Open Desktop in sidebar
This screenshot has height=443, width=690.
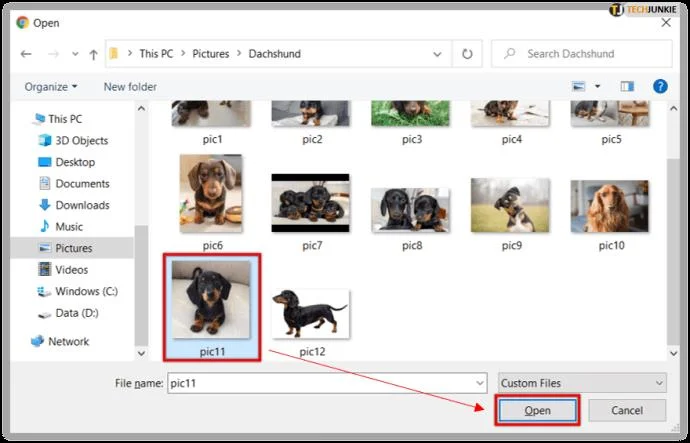(x=67, y=162)
